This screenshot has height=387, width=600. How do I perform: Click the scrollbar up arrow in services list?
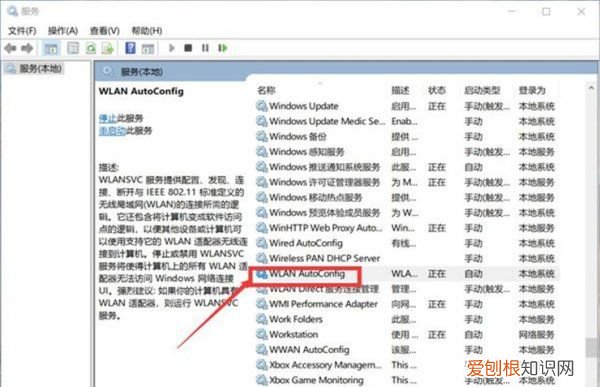tap(591, 88)
